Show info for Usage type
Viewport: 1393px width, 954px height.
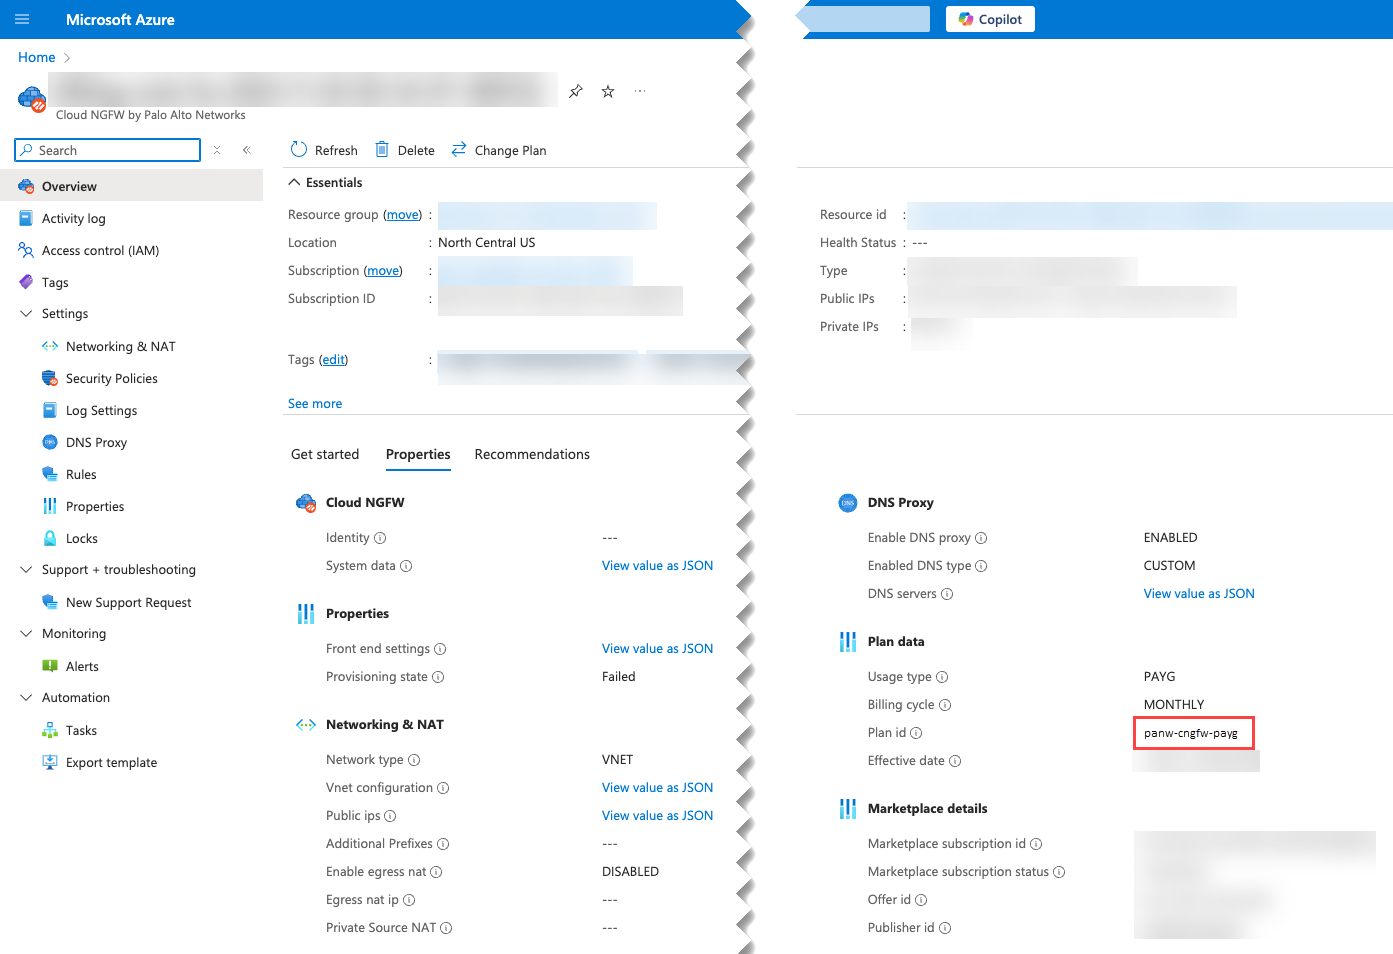click(942, 677)
